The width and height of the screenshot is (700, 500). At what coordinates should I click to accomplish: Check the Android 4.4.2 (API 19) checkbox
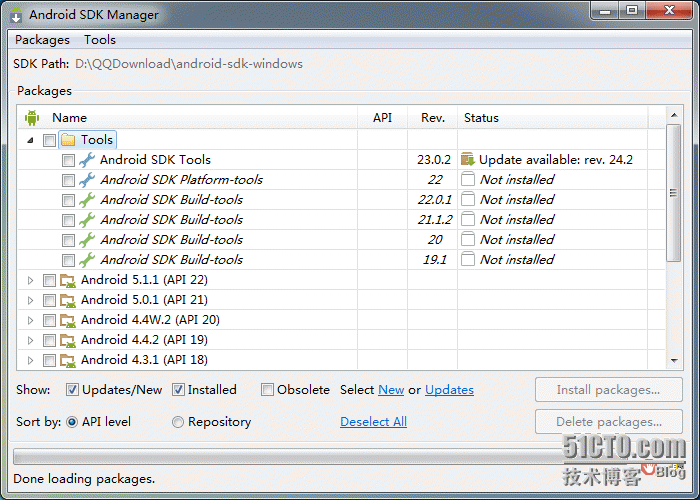pyautogui.click(x=49, y=341)
